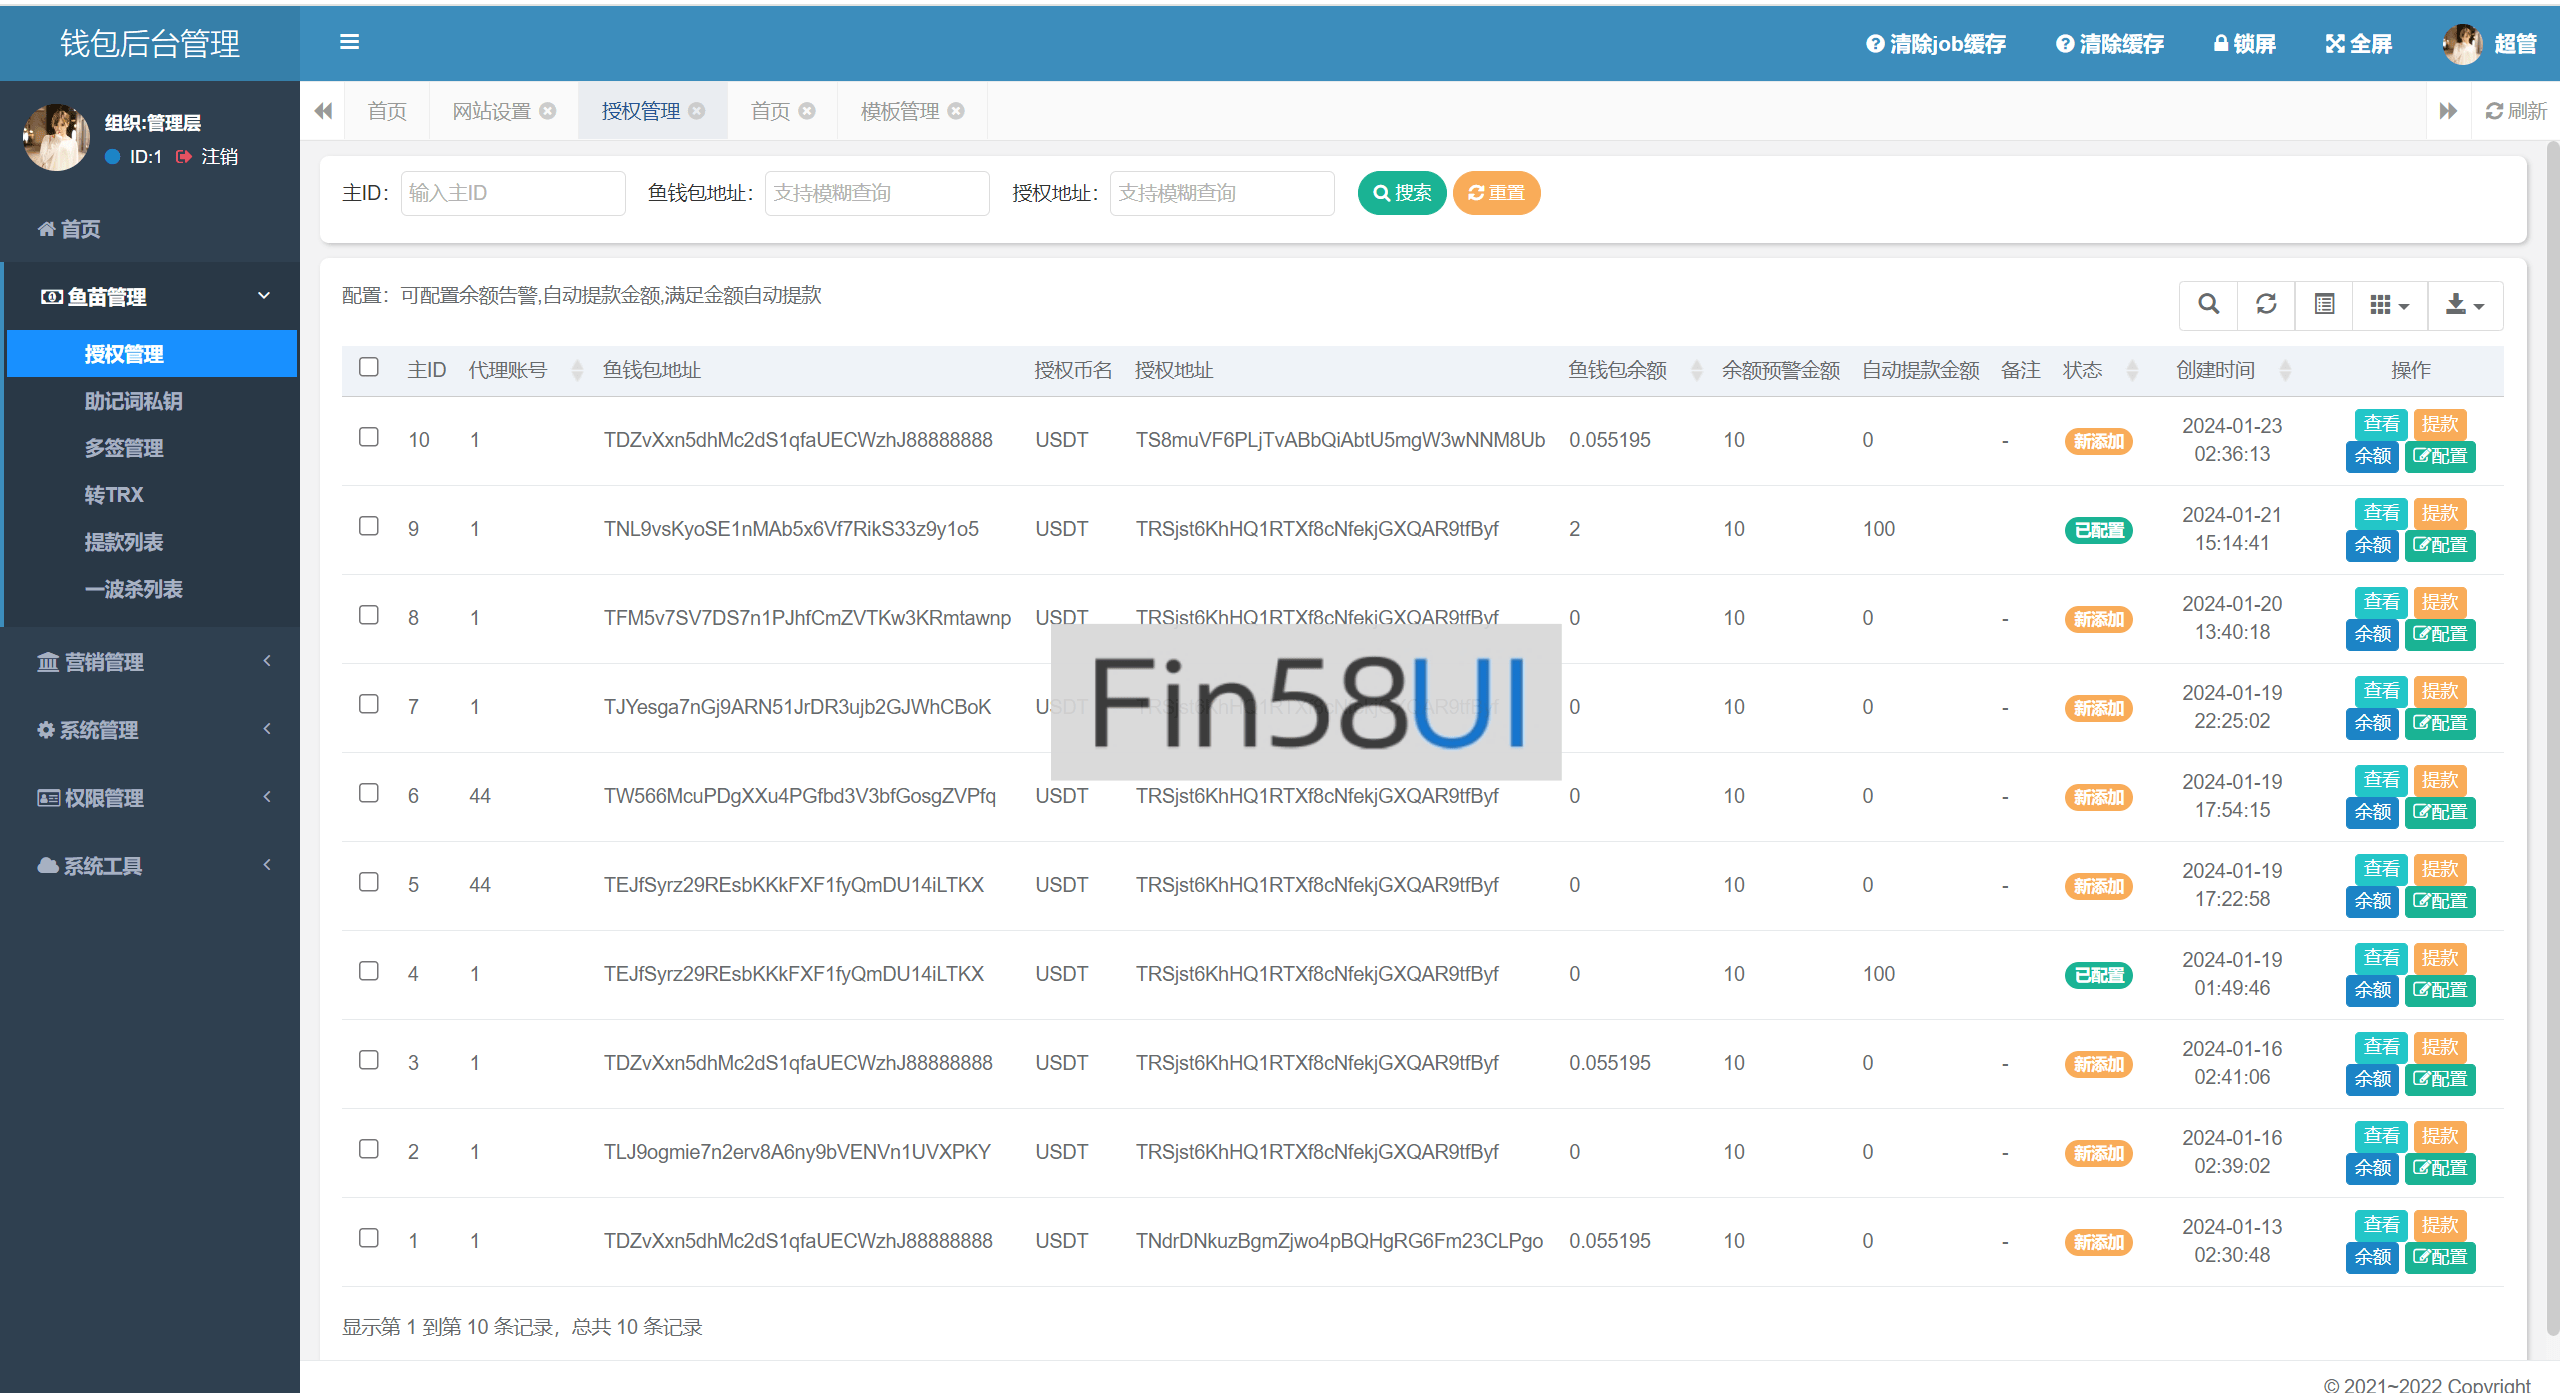Click the 锁屏 lock screen icon
Image resolution: width=2560 pixels, height=1393 pixels.
click(x=2221, y=44)
